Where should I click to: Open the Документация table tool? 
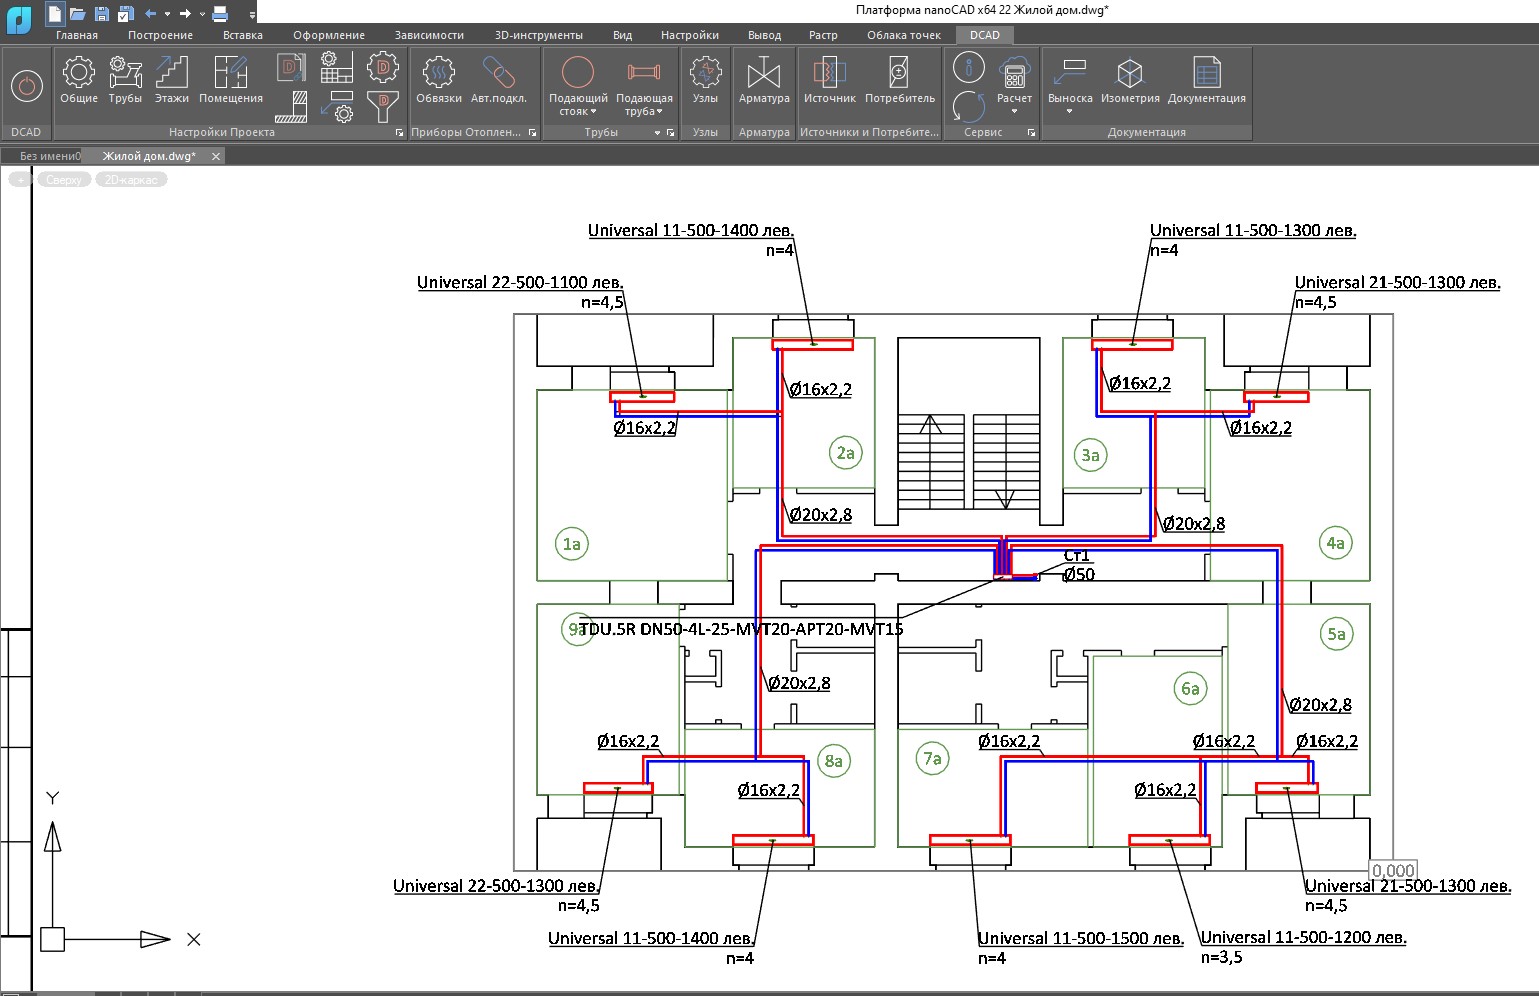pos(1207,79)
